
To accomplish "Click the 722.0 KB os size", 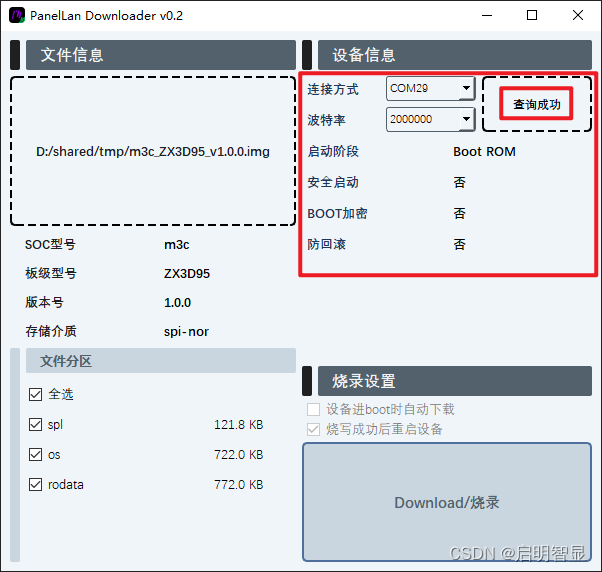I will [238, 455].
